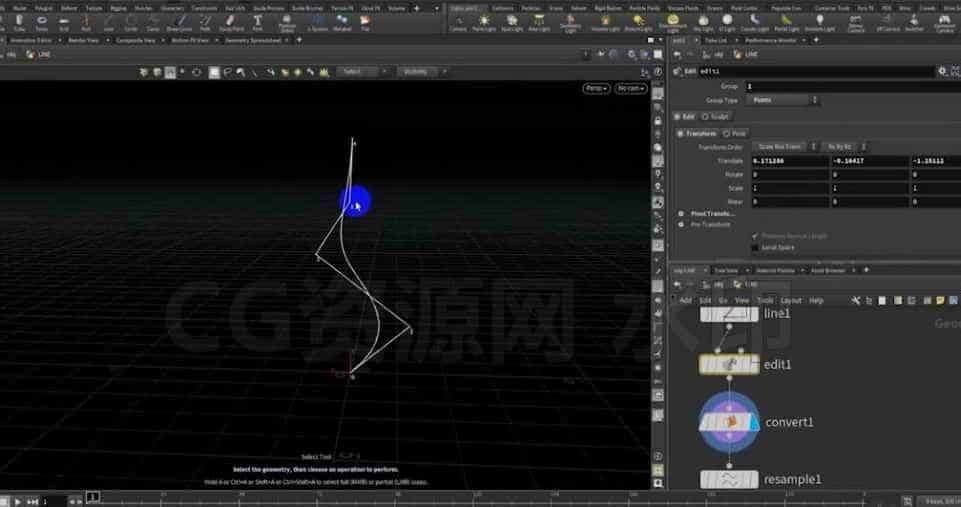Expand the Pre-Transform section
961x507 pixels.
(681, 225)
